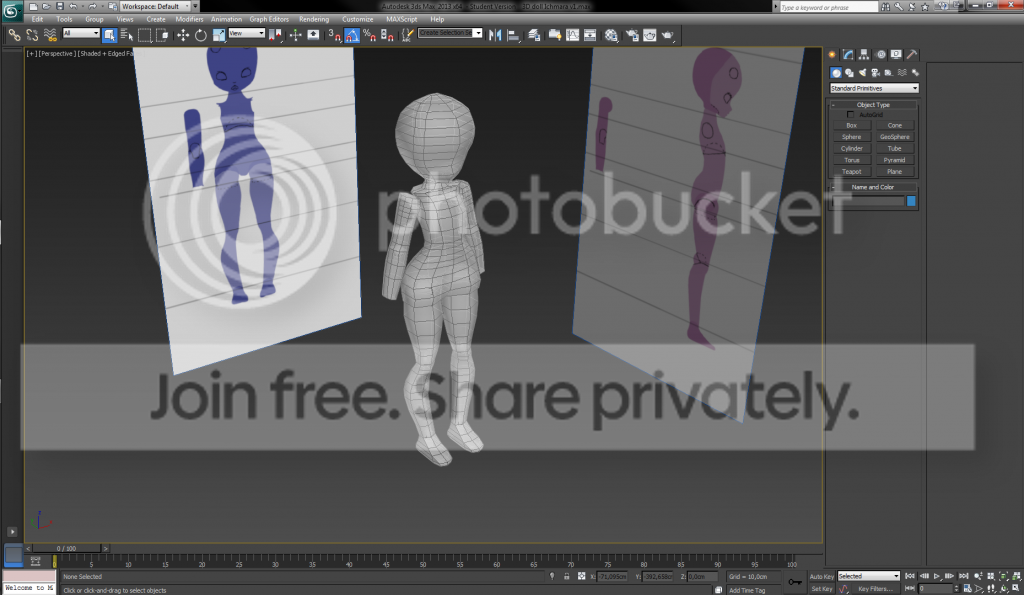Click the Mirror tool icon
Screen dimensions: 1024x595
coord(495,35)
